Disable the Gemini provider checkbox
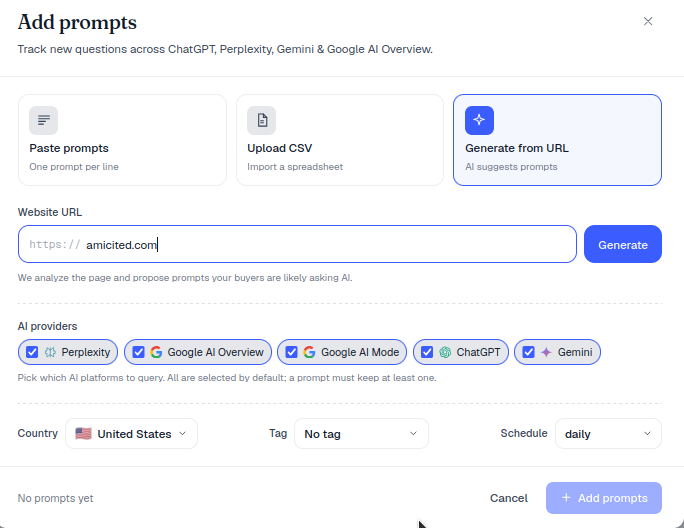The width and height of the screenshot is (684, 528). pyautogui.click(x=528, y=352)
